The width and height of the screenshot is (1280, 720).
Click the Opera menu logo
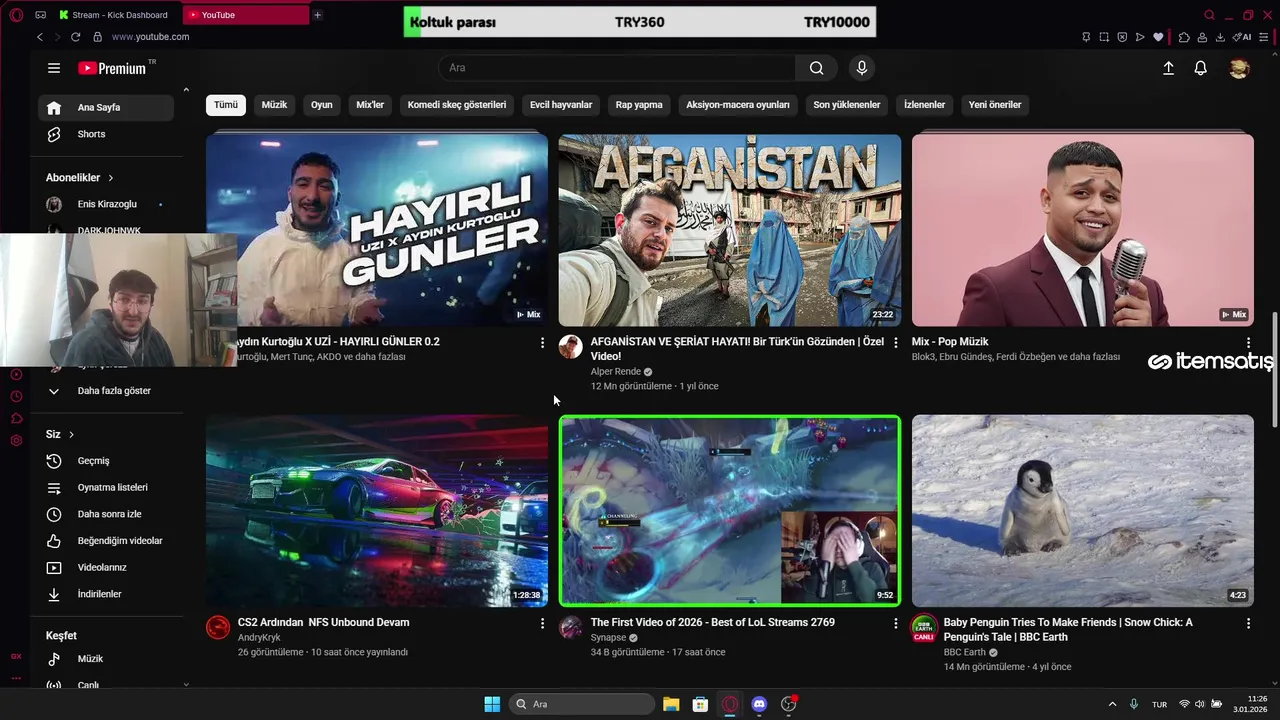[16, 15]
